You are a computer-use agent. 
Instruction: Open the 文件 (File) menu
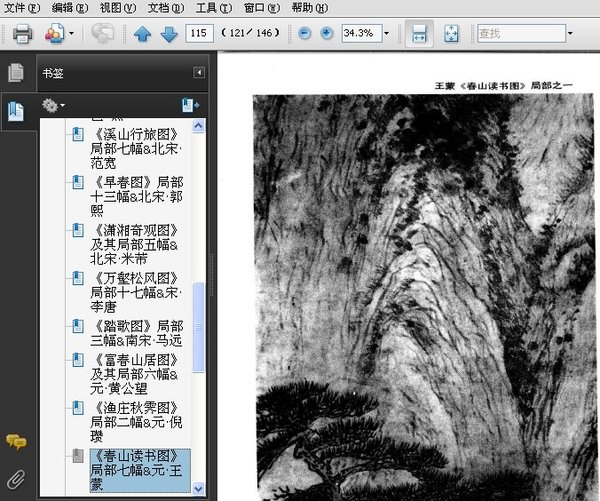(22, 8)
